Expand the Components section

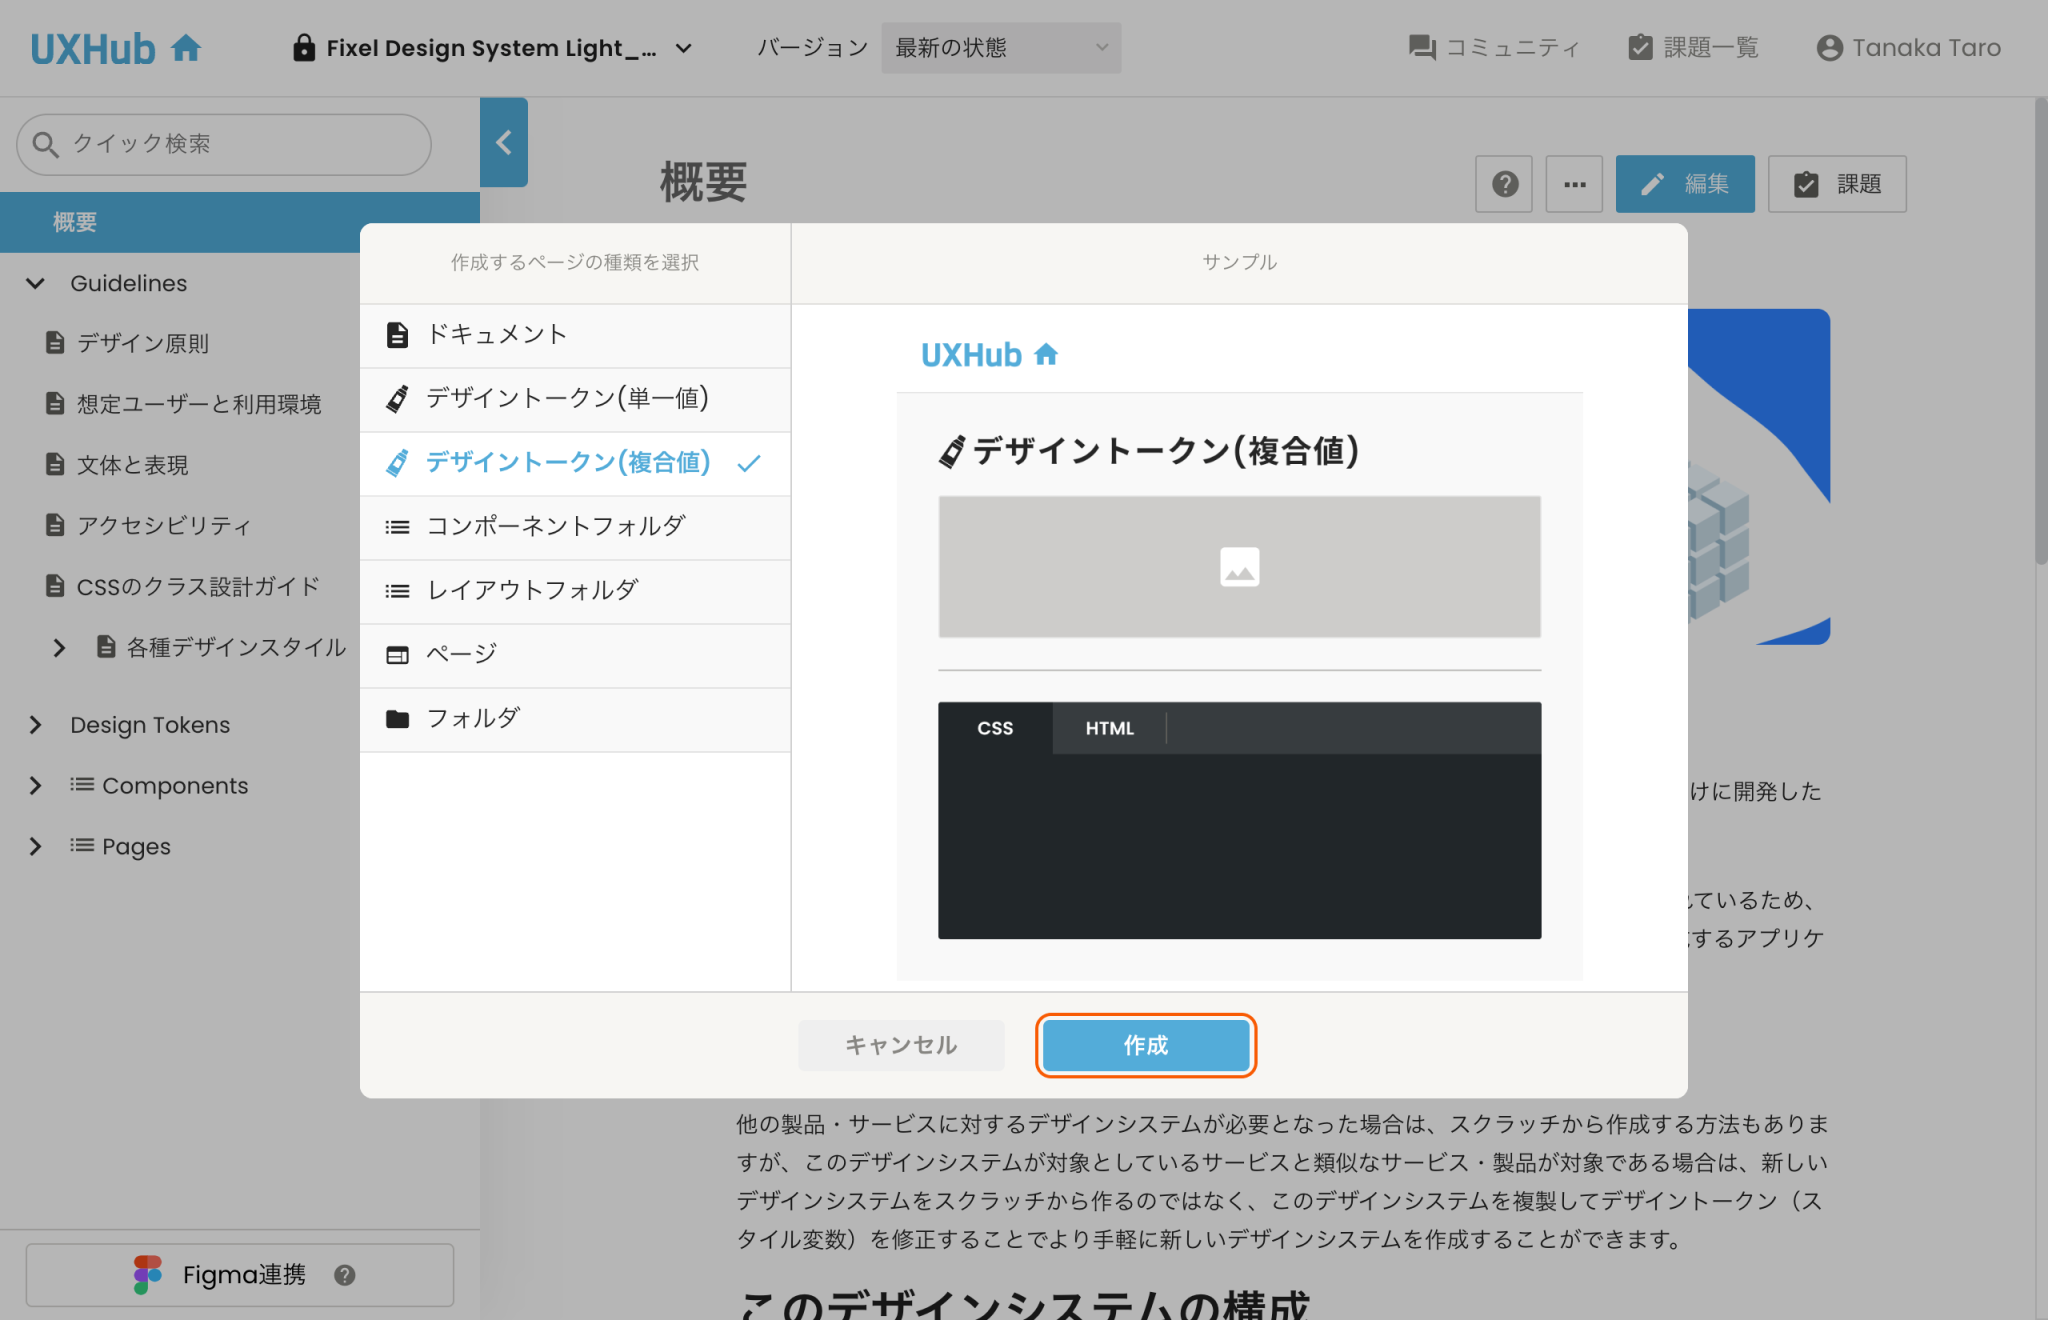[x=36, y=785]
